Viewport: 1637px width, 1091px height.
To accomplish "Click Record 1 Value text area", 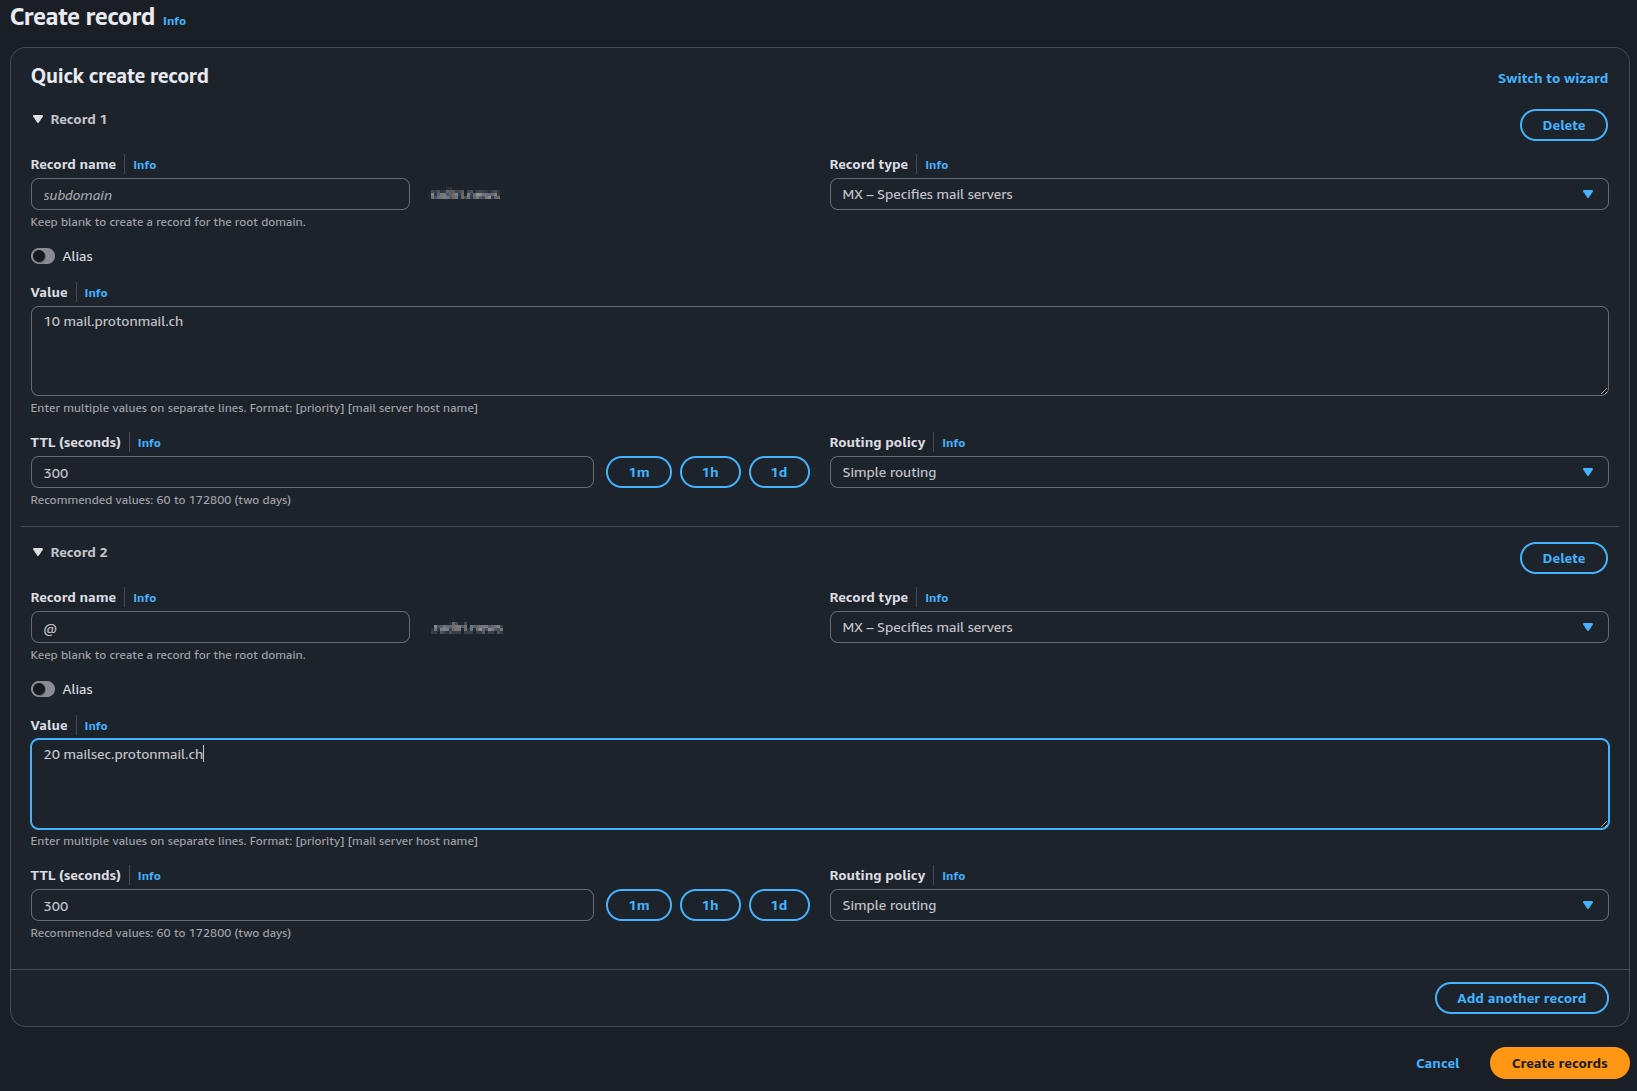I will (819, 351).
